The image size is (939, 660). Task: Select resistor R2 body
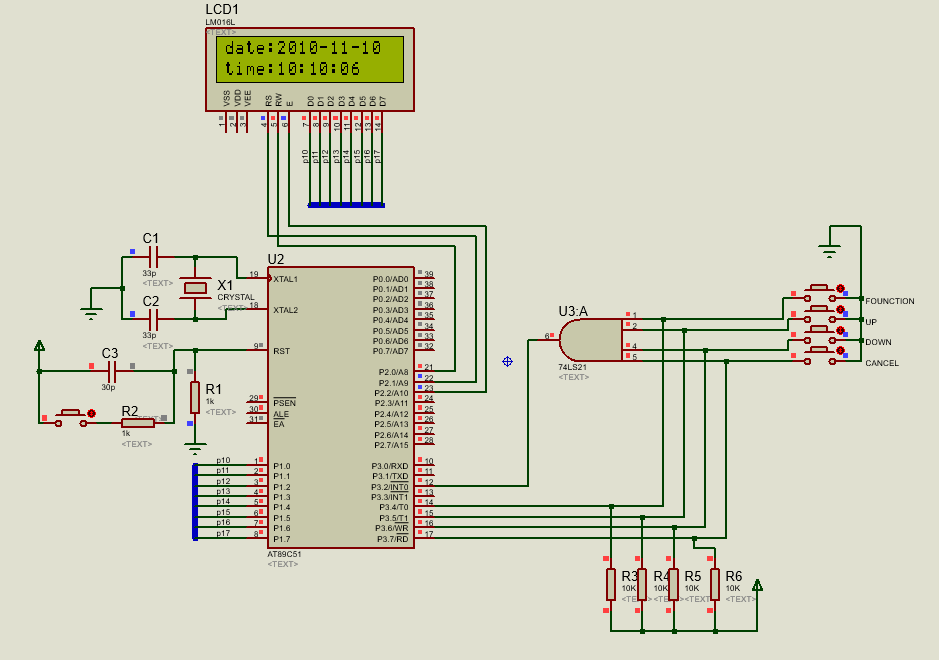click(138, 423)
